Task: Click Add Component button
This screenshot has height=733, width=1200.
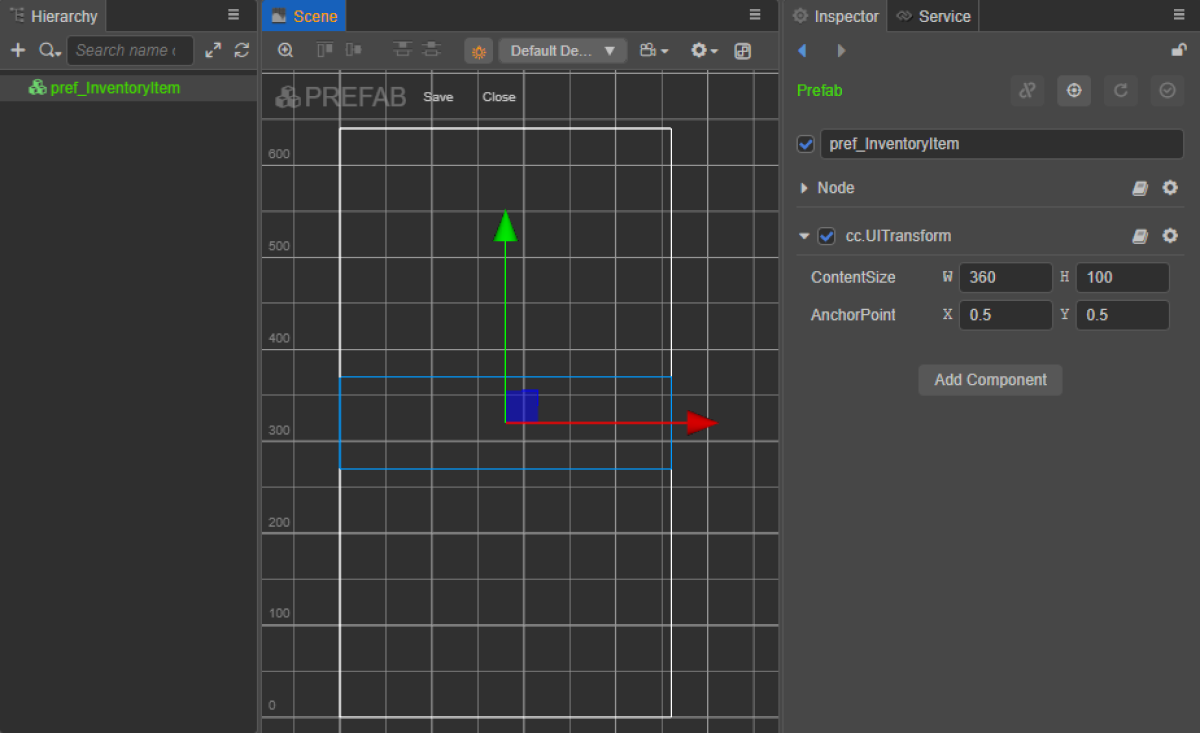Action: (x=990, y=380)
